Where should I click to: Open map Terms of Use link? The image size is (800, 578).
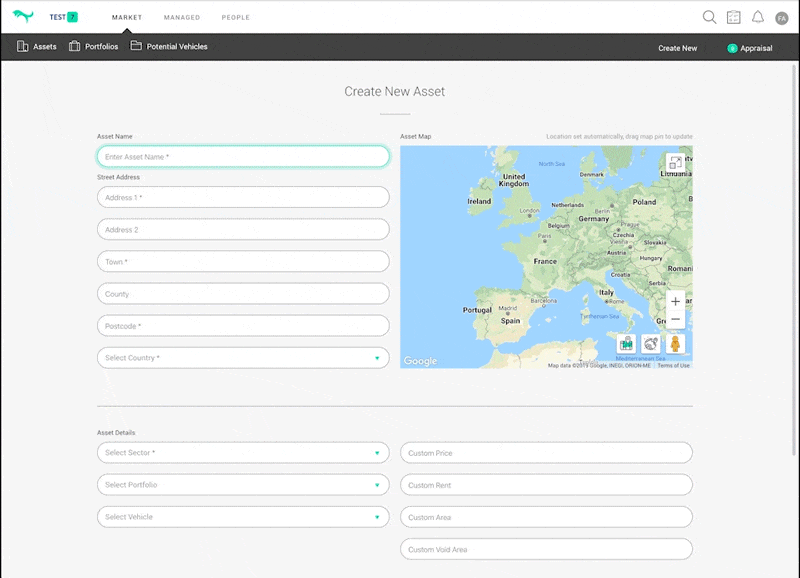coord(673,365)
